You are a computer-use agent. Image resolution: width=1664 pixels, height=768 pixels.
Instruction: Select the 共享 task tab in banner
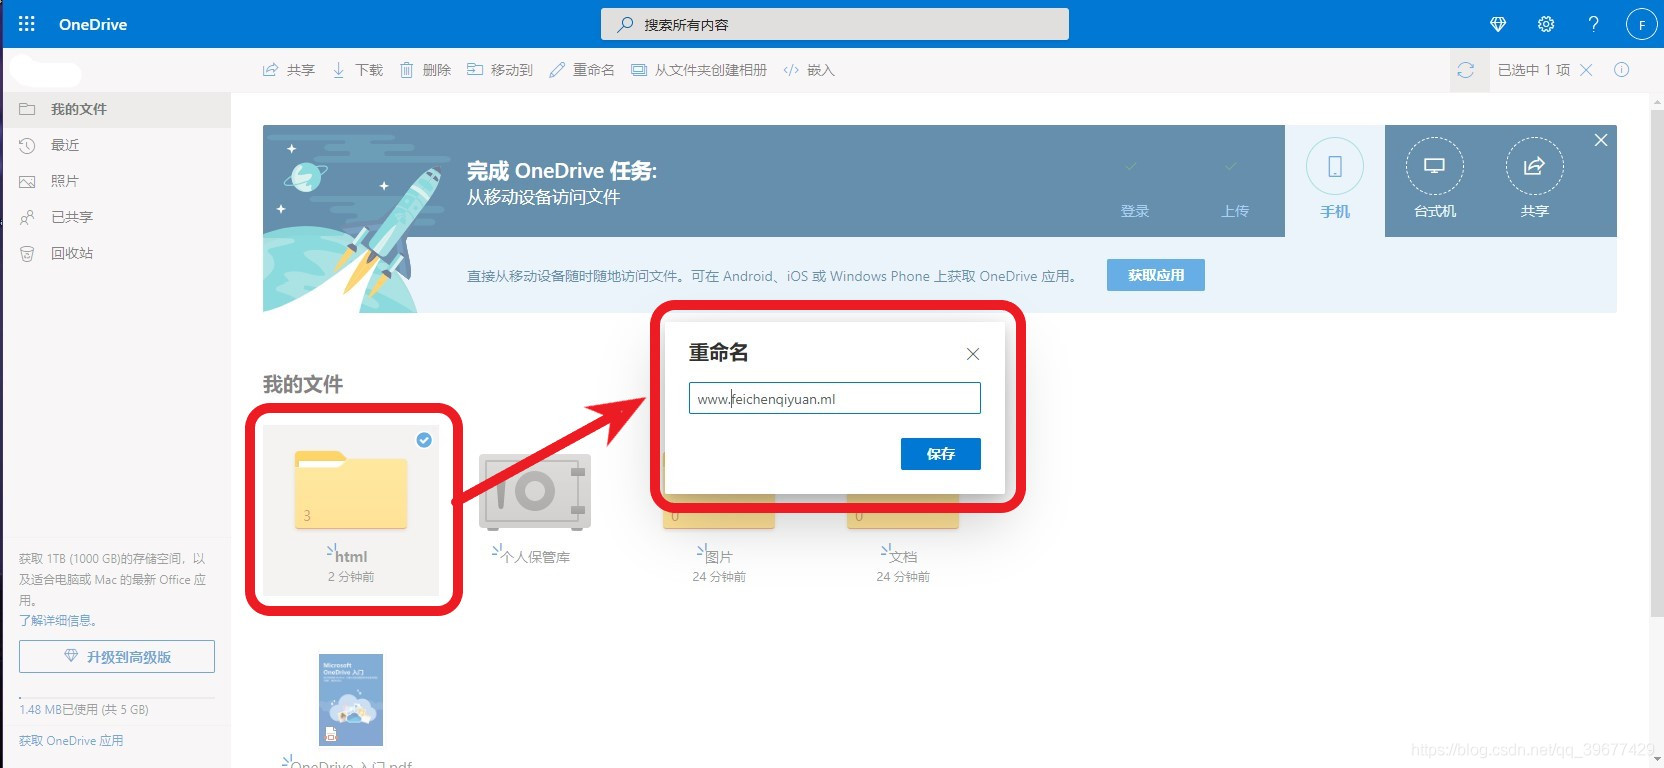click(1535, 181)
